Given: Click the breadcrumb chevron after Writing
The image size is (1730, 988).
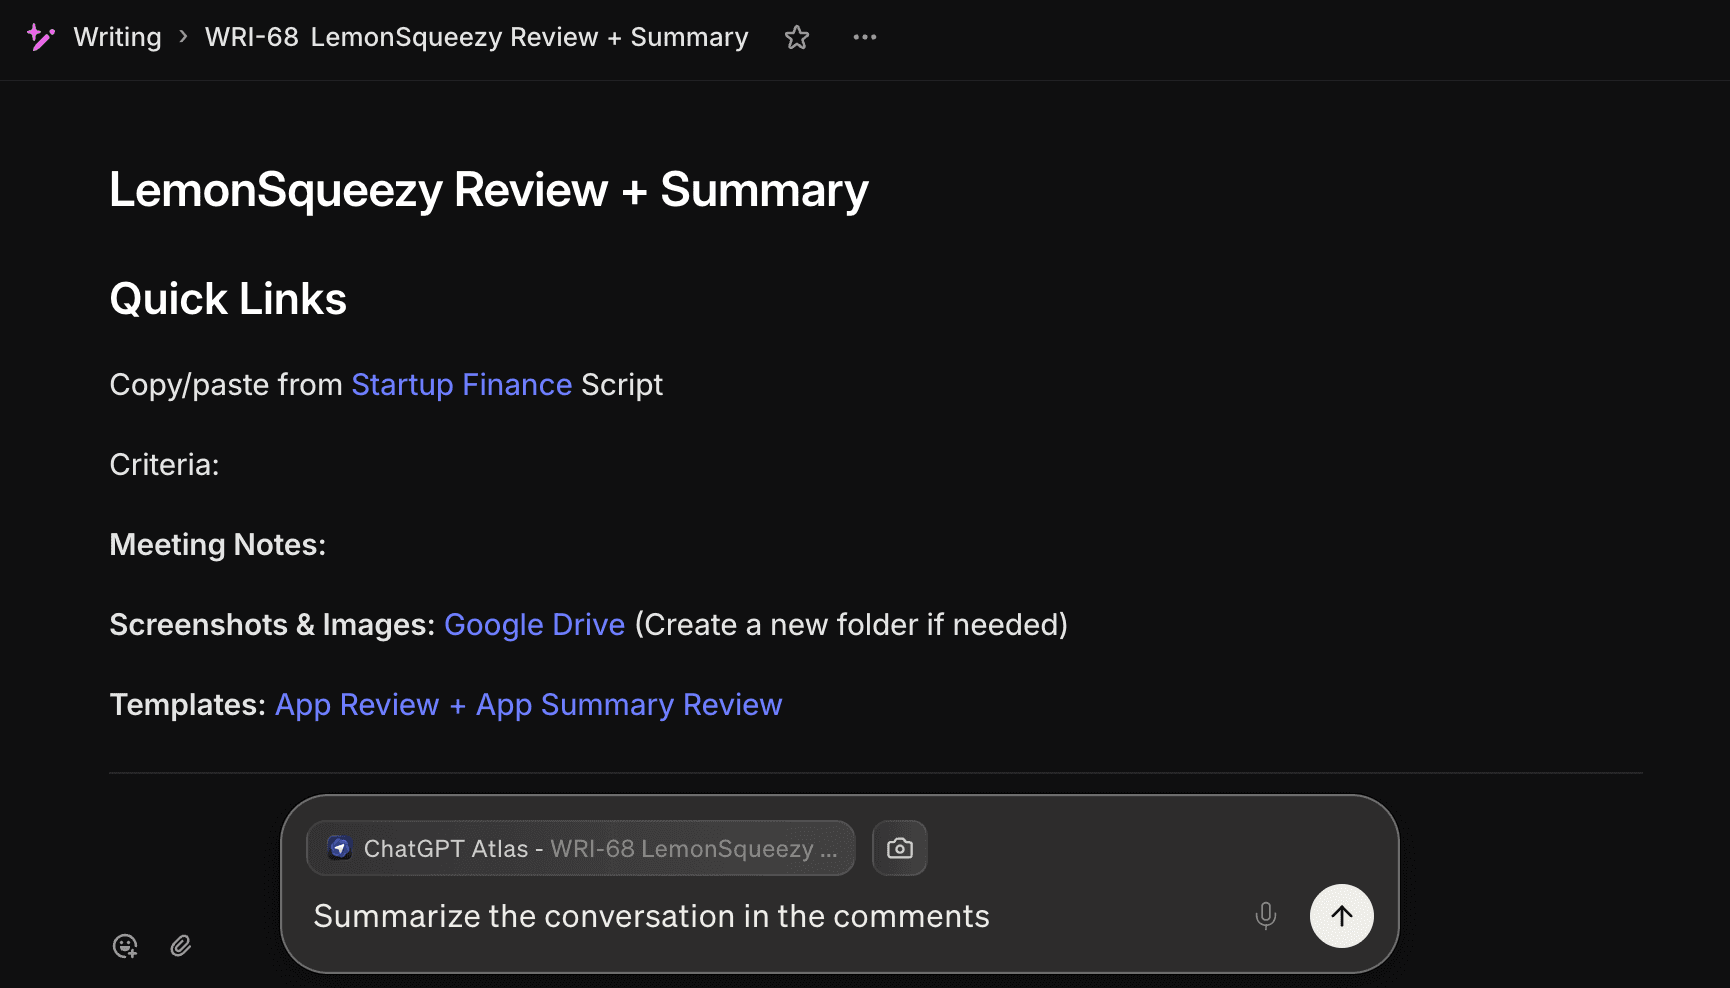Looking at the screenshot, I should coord(183,37).
